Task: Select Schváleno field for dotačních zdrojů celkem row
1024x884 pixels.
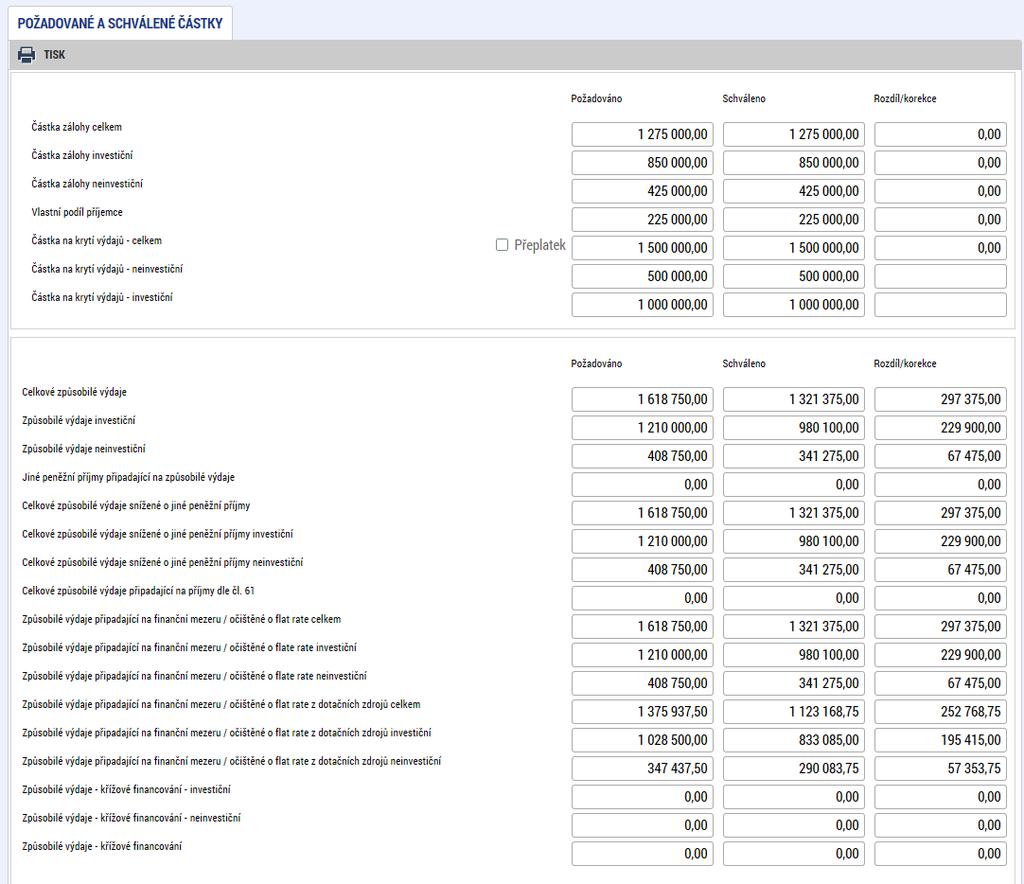Action: pyautogui.click(x=793, y=712)
